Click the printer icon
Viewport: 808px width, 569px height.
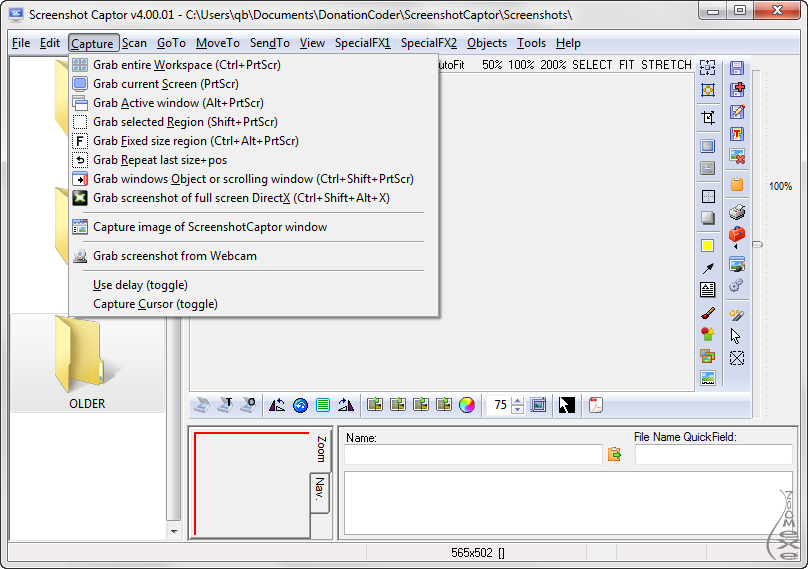(737, 212)
